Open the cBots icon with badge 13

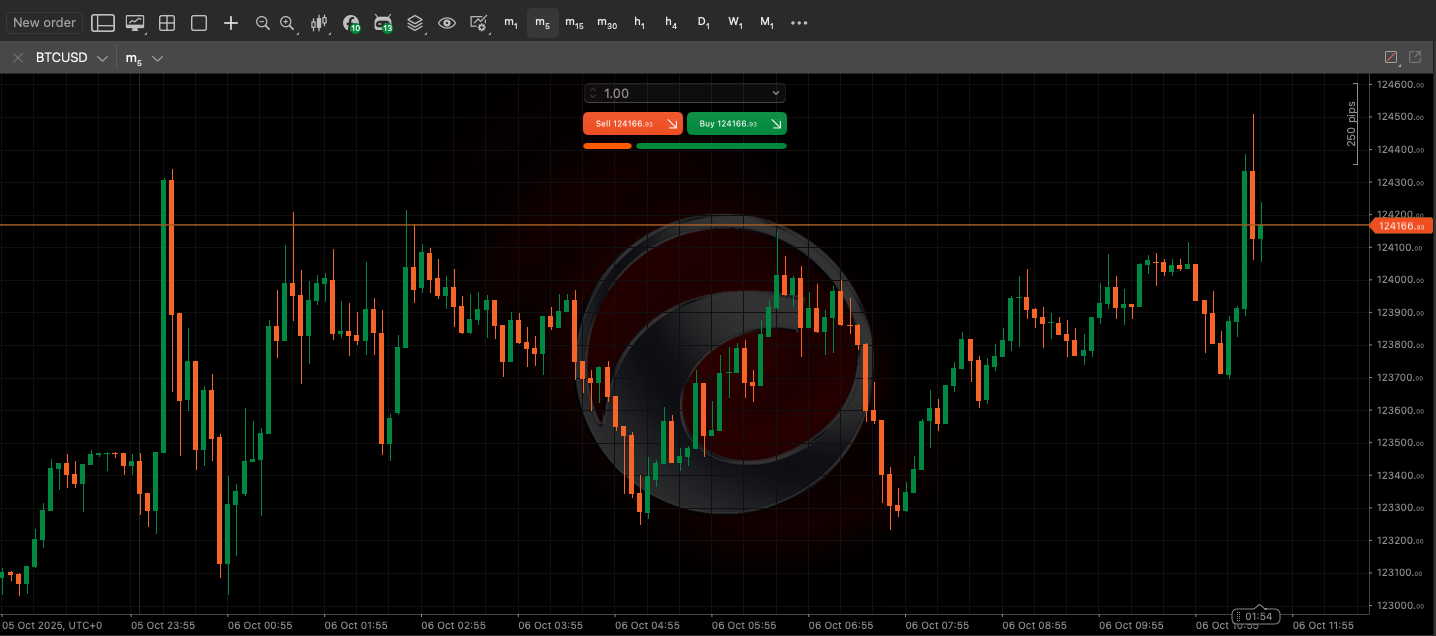pyautogui.click(x=382, y=22)
